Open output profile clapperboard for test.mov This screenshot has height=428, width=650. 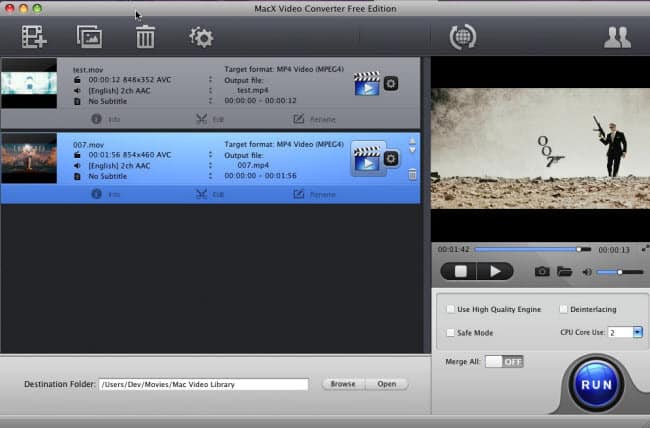(x=367, y=84)
